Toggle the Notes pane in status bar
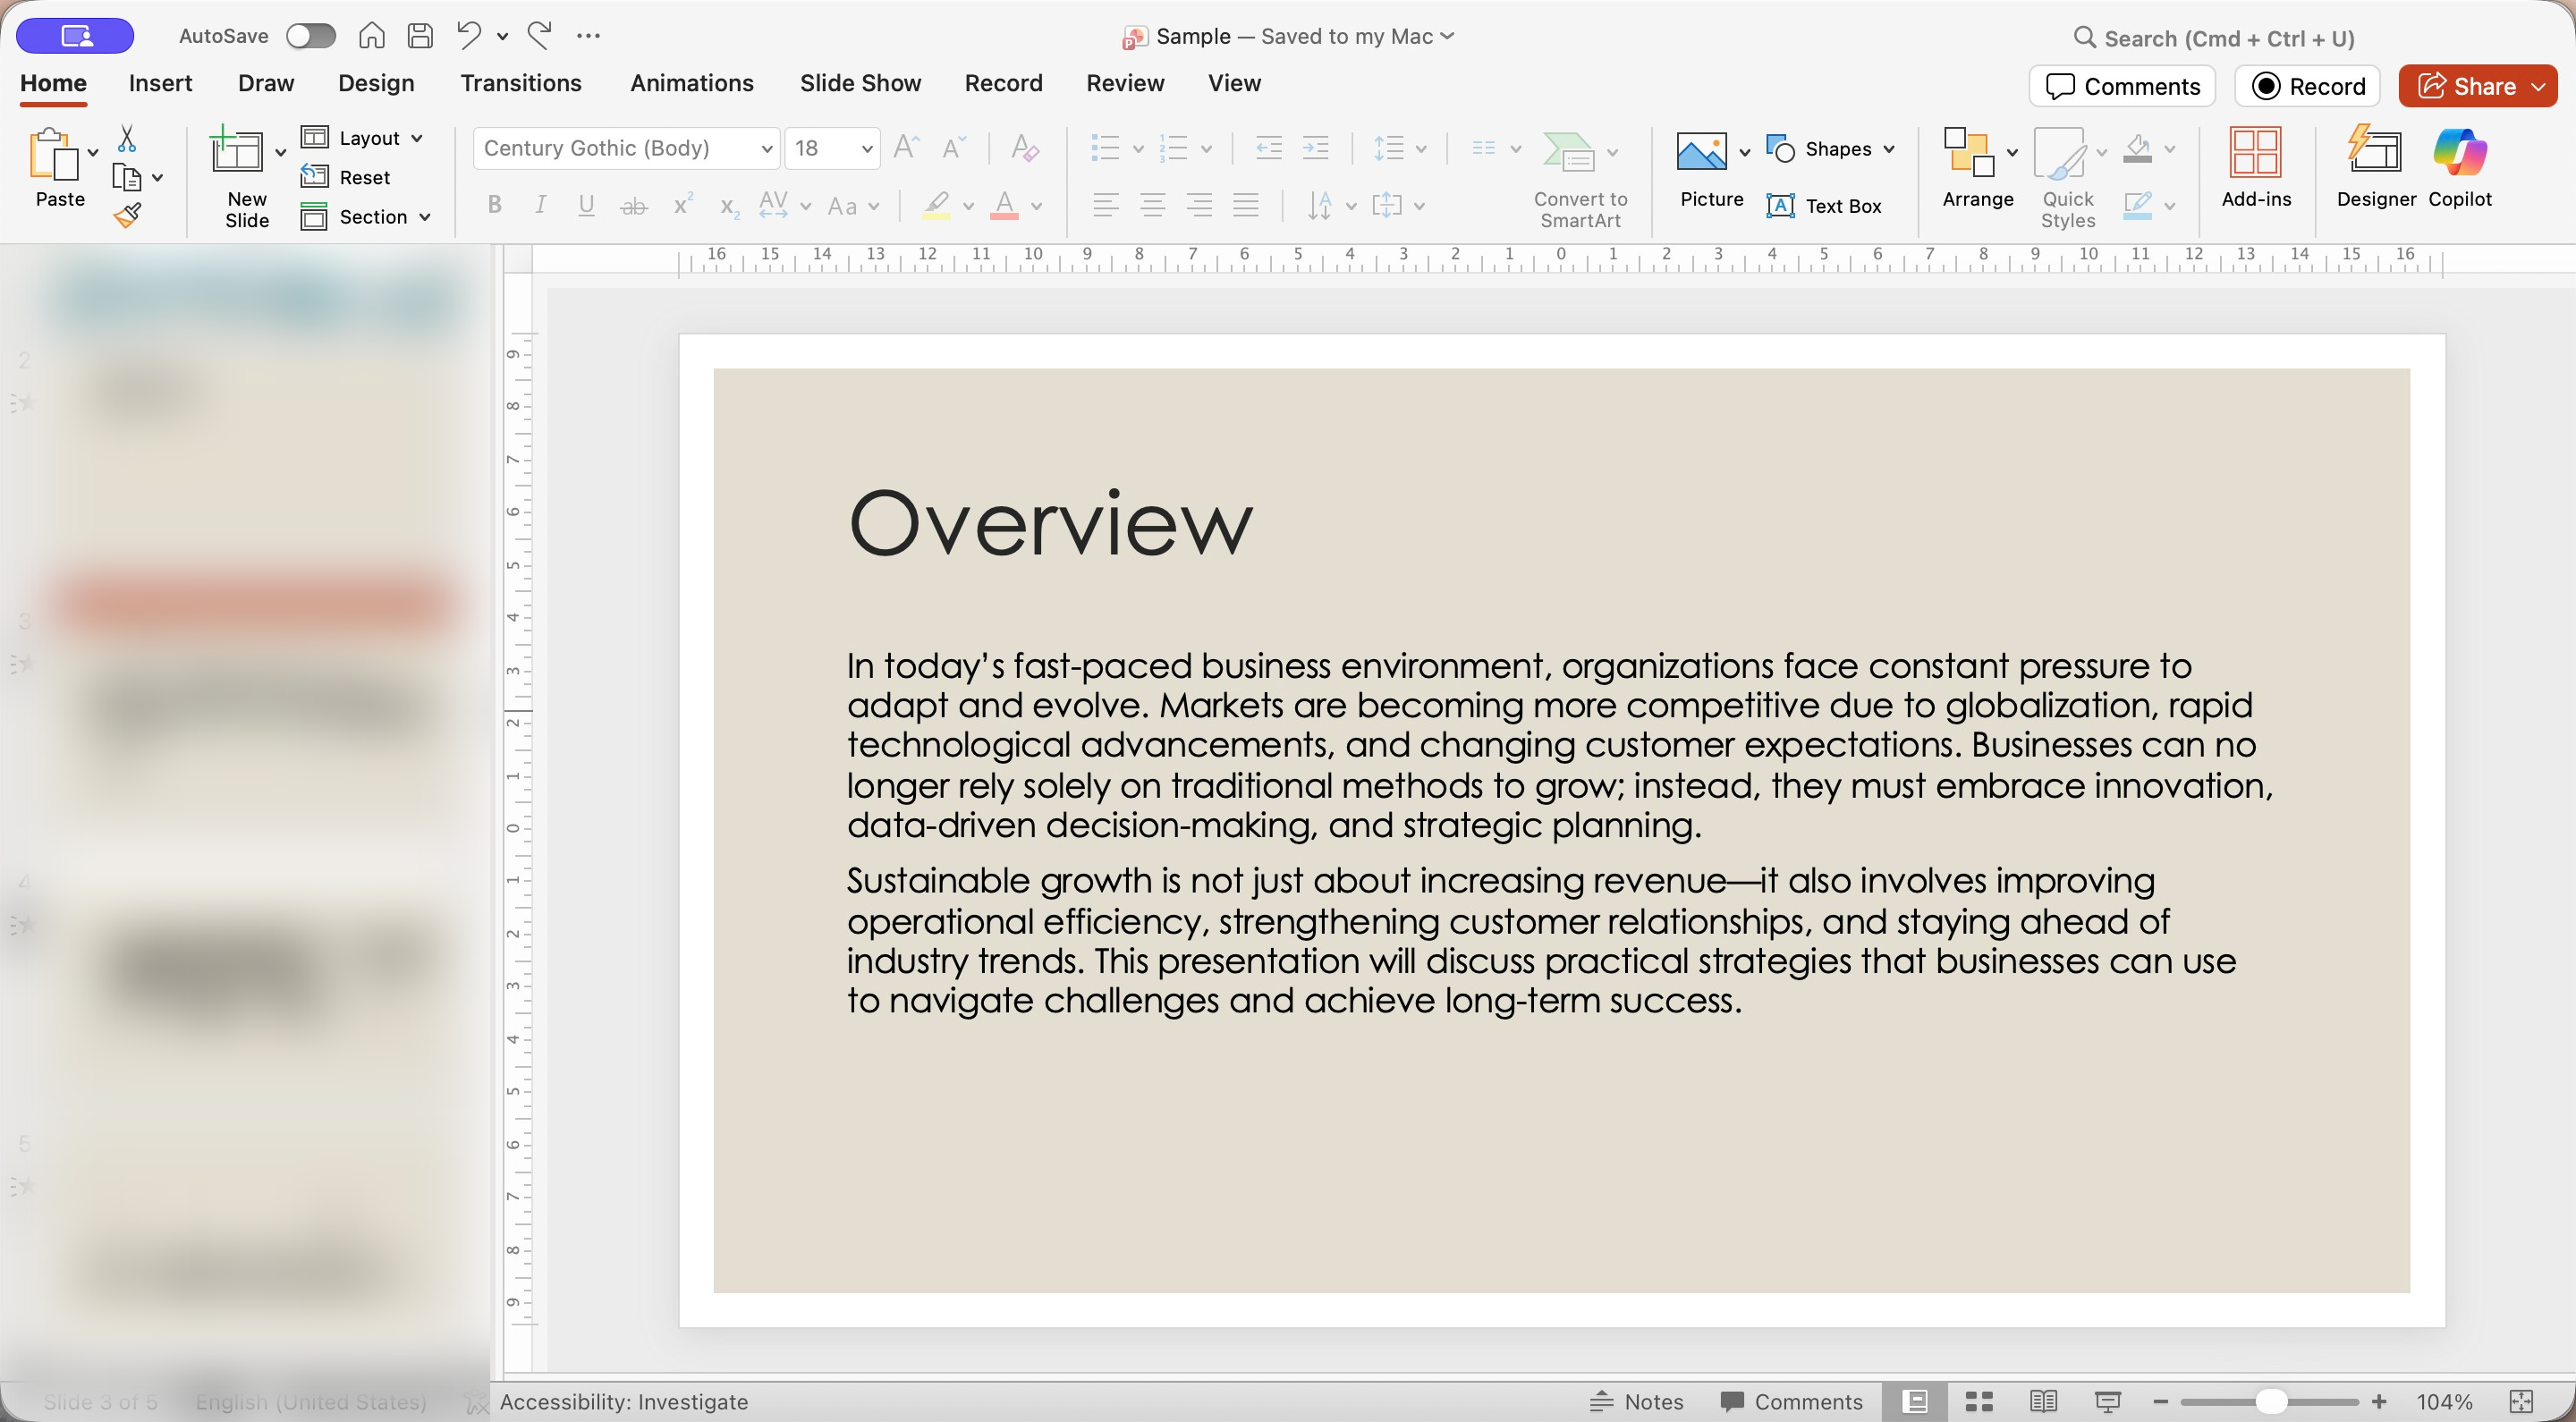This screenshot has width=2576, height=1422. [1637, 1401]
